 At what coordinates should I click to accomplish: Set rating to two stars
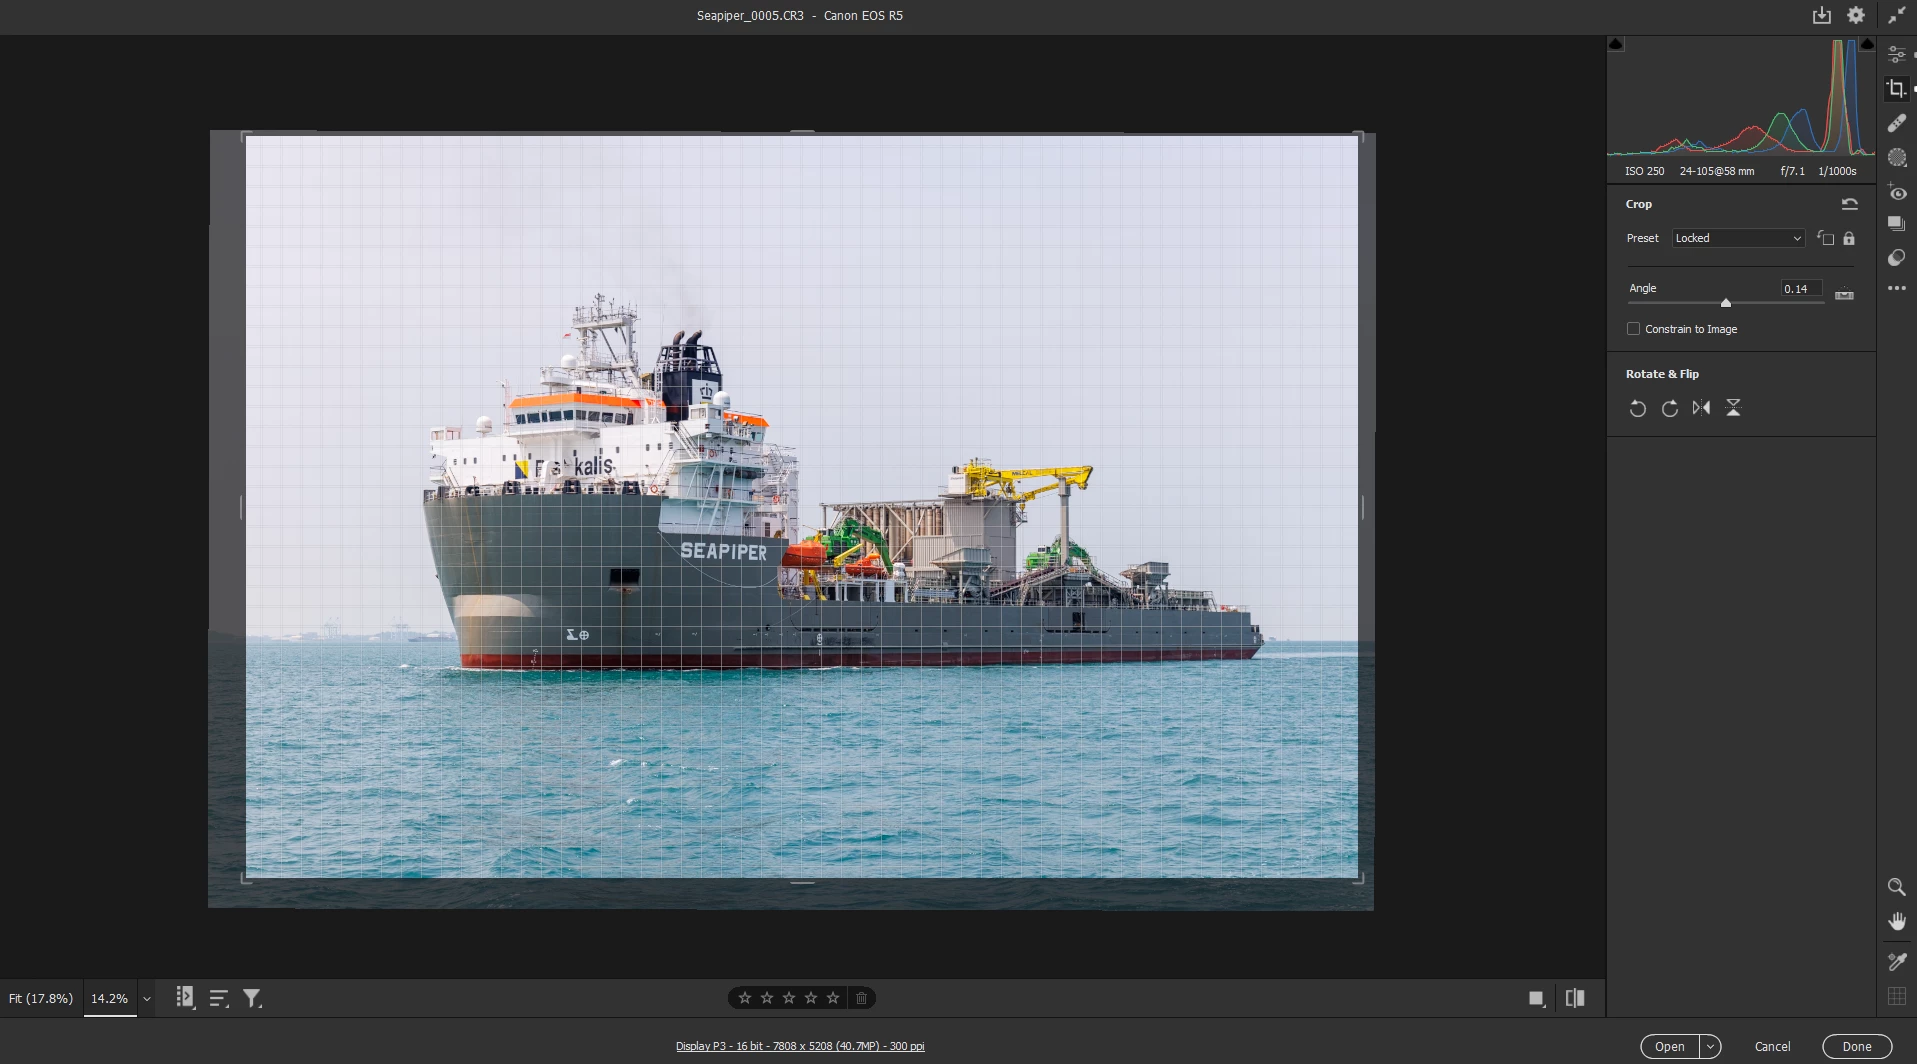[767, 998]
